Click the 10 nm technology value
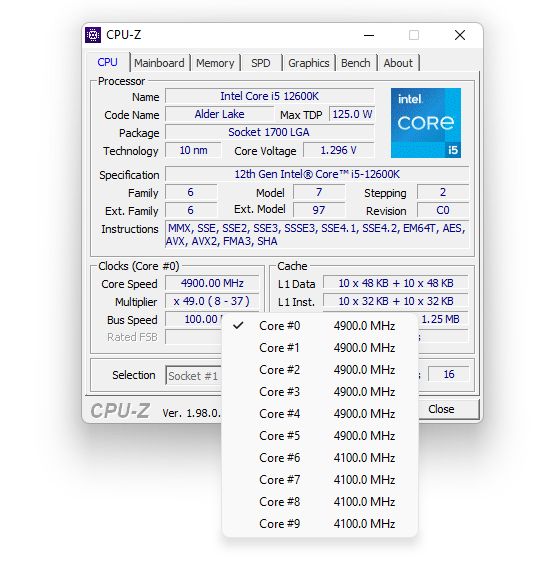The width and height of the screenshot is (550, 570). [x=193, y=150]
